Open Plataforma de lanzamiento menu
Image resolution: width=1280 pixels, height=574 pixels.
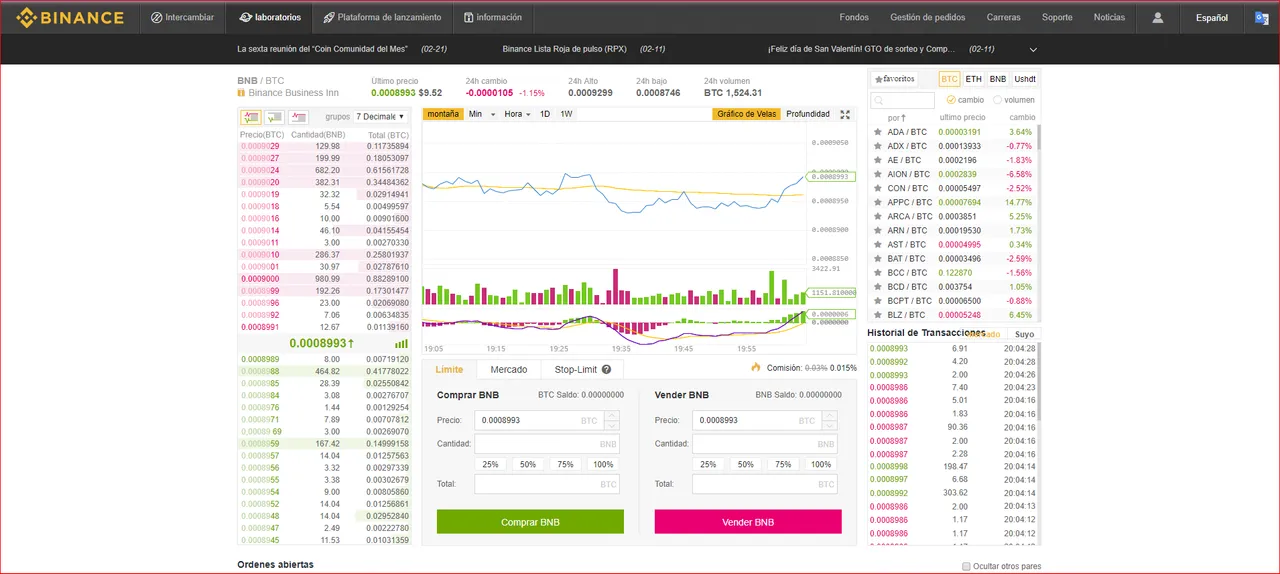point(382,17)
